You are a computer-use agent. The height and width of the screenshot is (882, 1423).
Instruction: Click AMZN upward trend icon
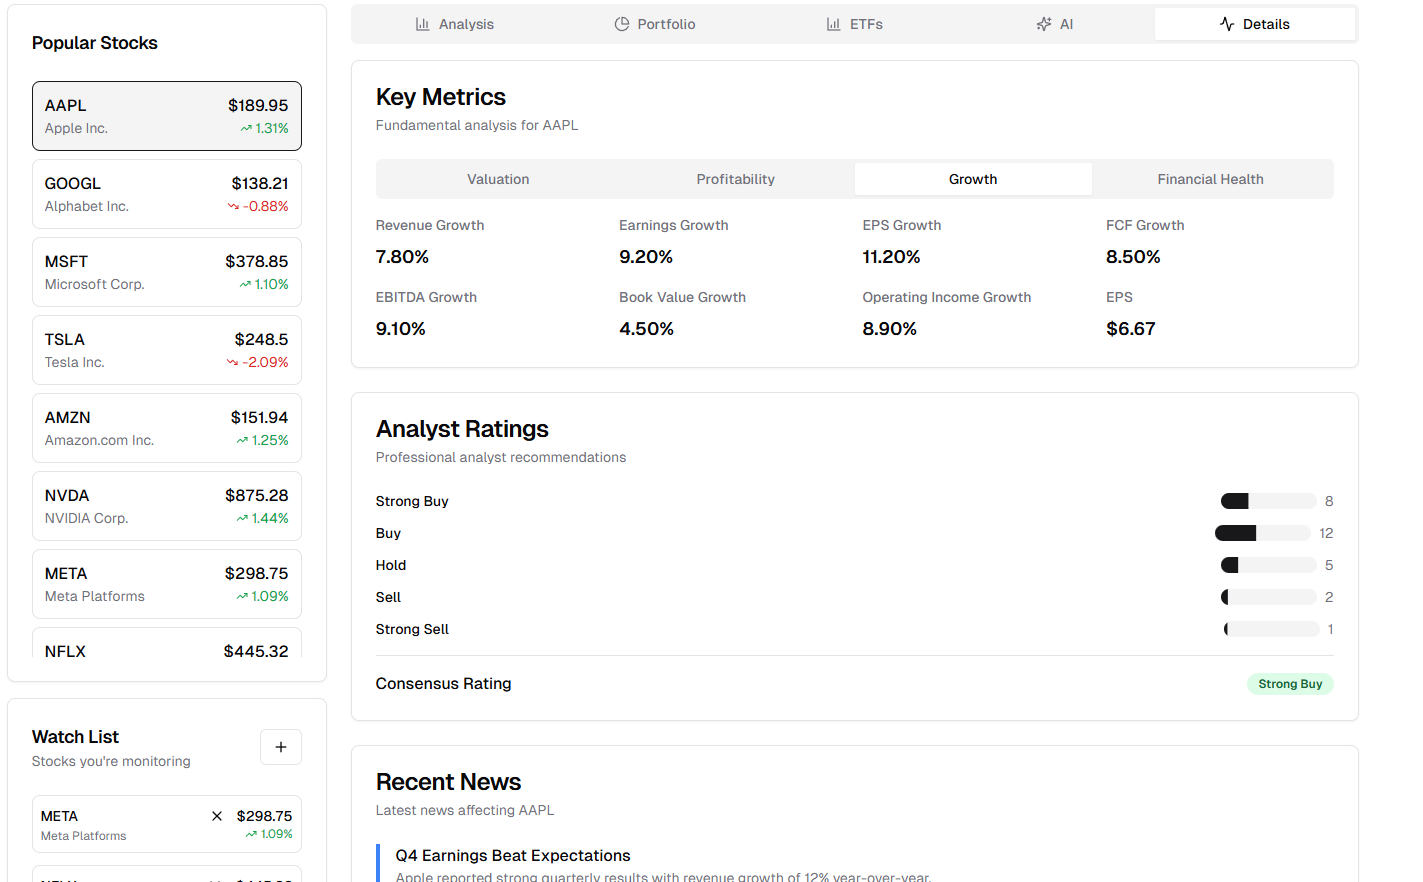coord(242,440)
